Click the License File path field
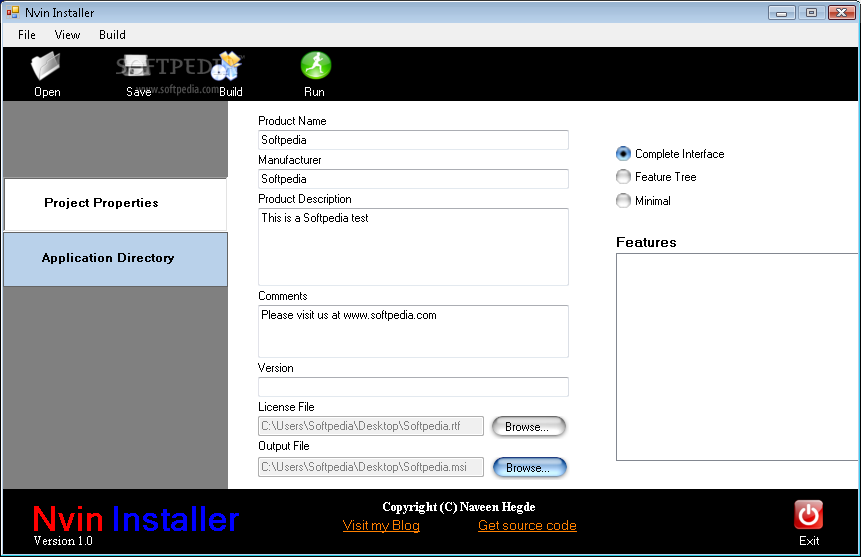 [x=371, y=426]
